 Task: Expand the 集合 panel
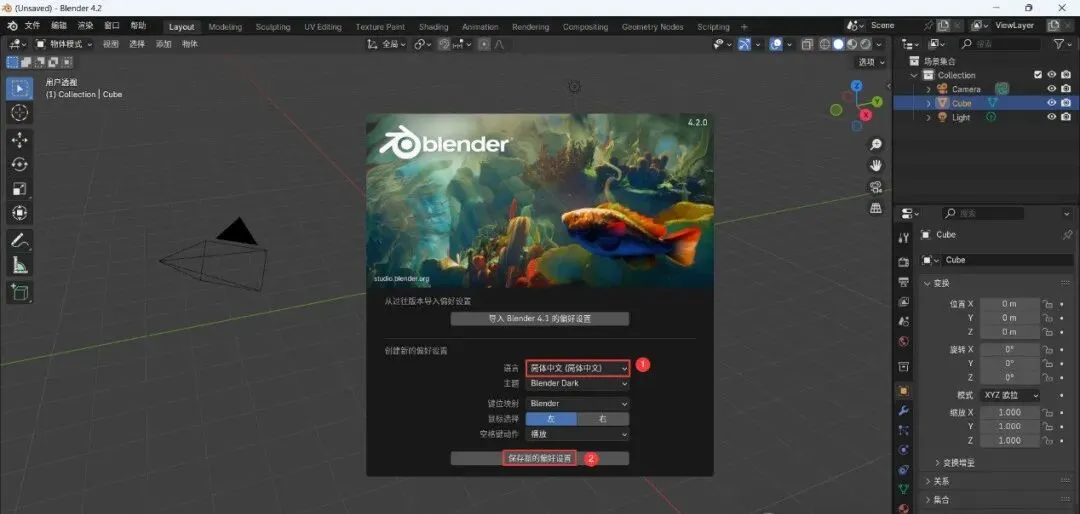(x=942, y=500)
